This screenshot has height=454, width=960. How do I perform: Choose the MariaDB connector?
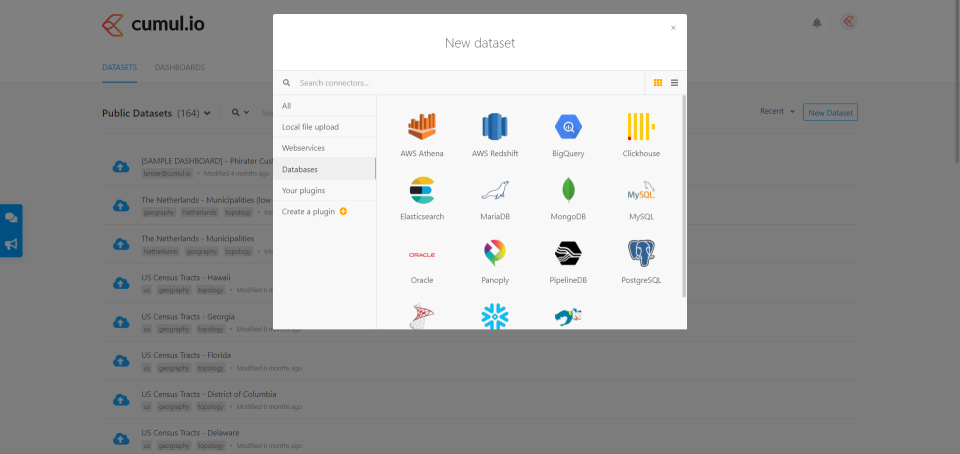click(x=495, y=199)
